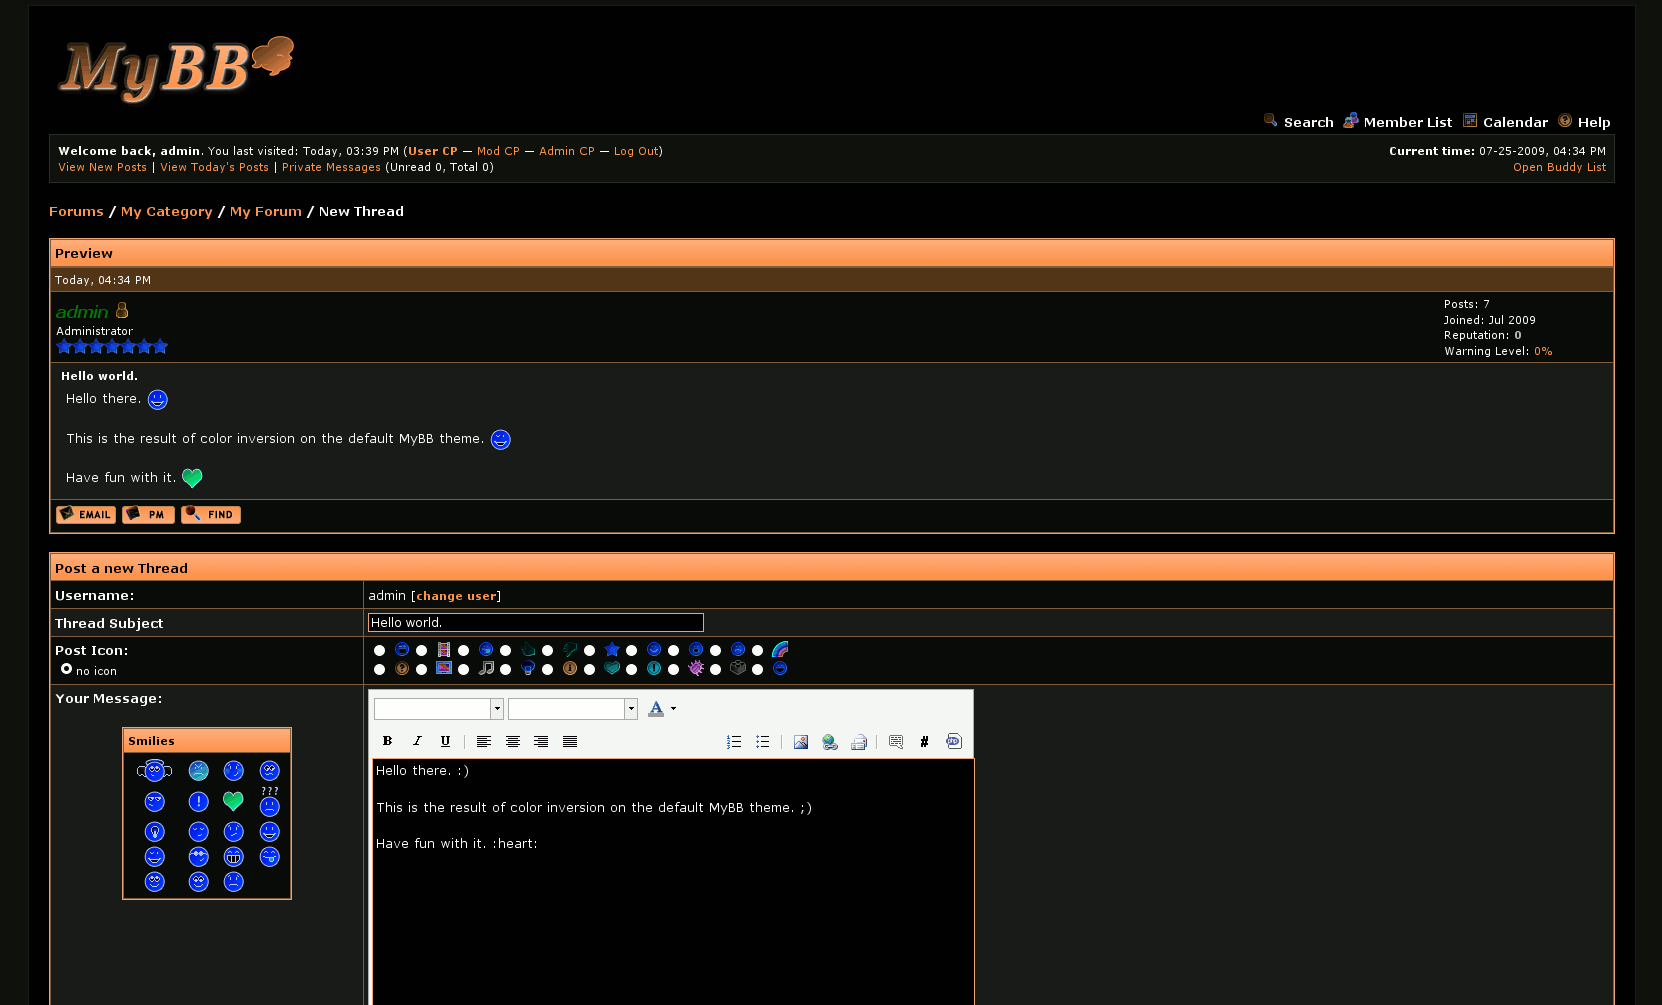Choose the radio button beside the question mark icon

[380, 670]
